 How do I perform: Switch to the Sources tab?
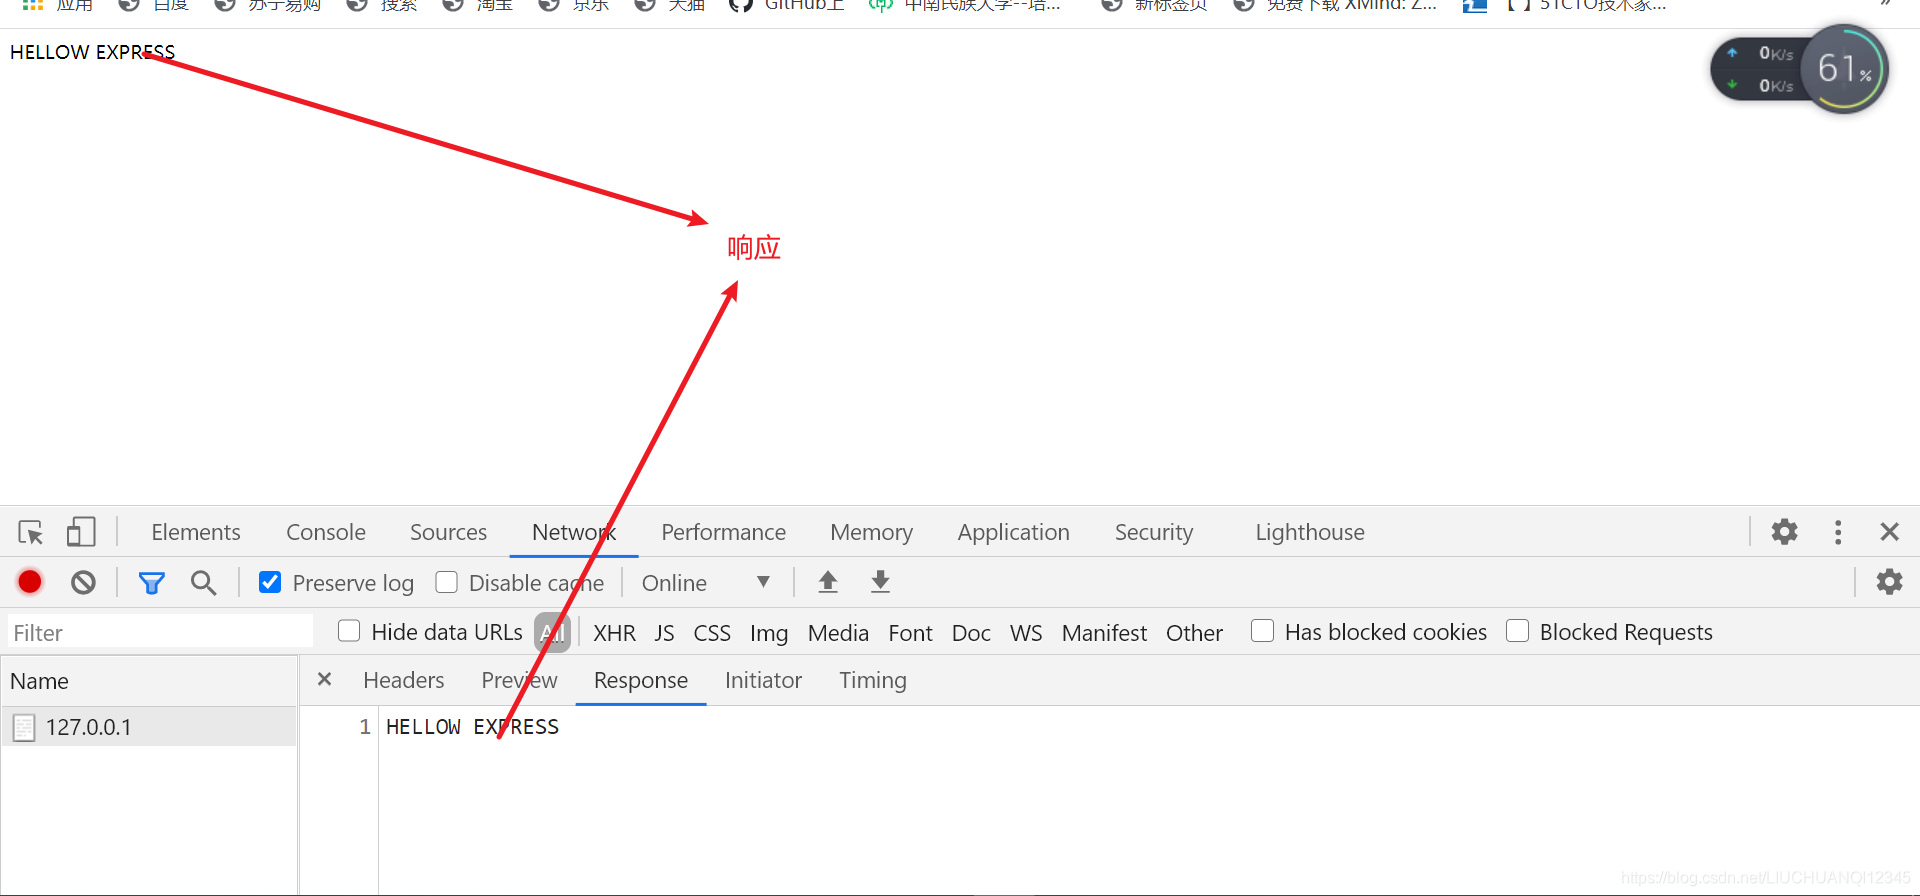448,532
